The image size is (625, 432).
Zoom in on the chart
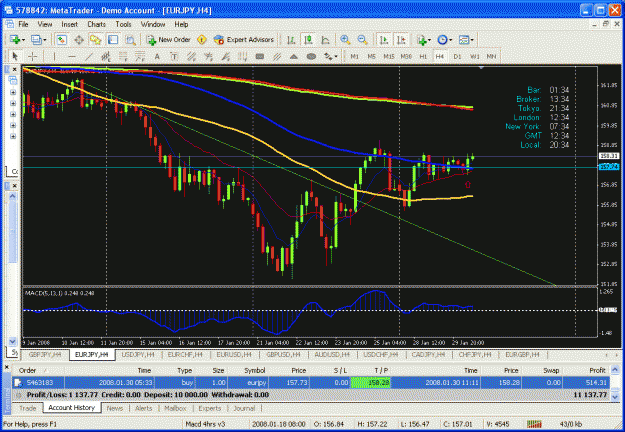click(345, 40)
